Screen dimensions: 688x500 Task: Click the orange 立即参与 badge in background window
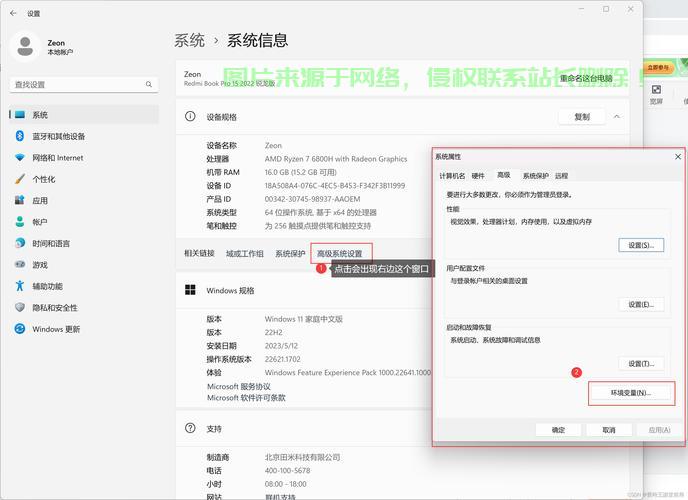tap(658, 68)
